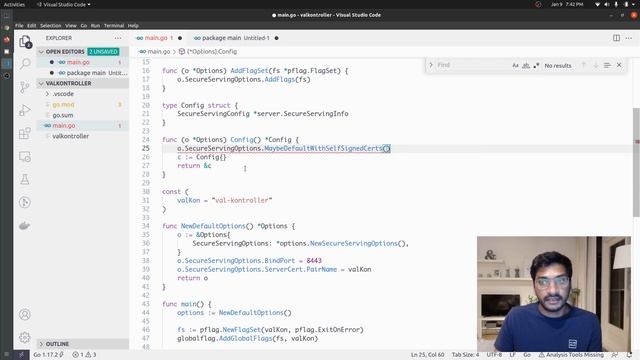This screenshot has height=360, width=640.
Task: Open the Edit menu
Action: (32, 25)
